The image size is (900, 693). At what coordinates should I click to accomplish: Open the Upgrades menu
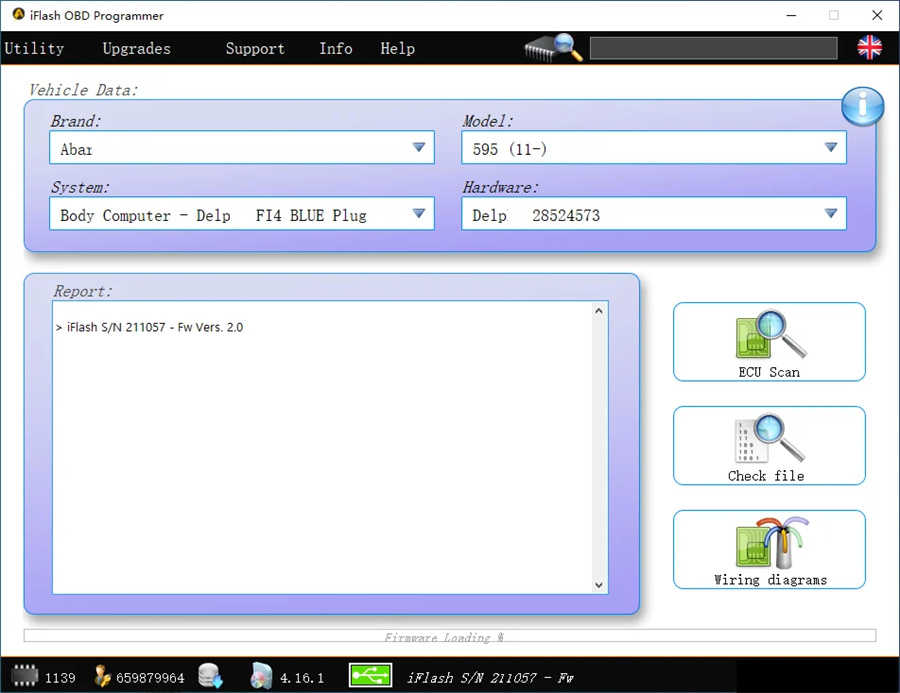point(137,48)
